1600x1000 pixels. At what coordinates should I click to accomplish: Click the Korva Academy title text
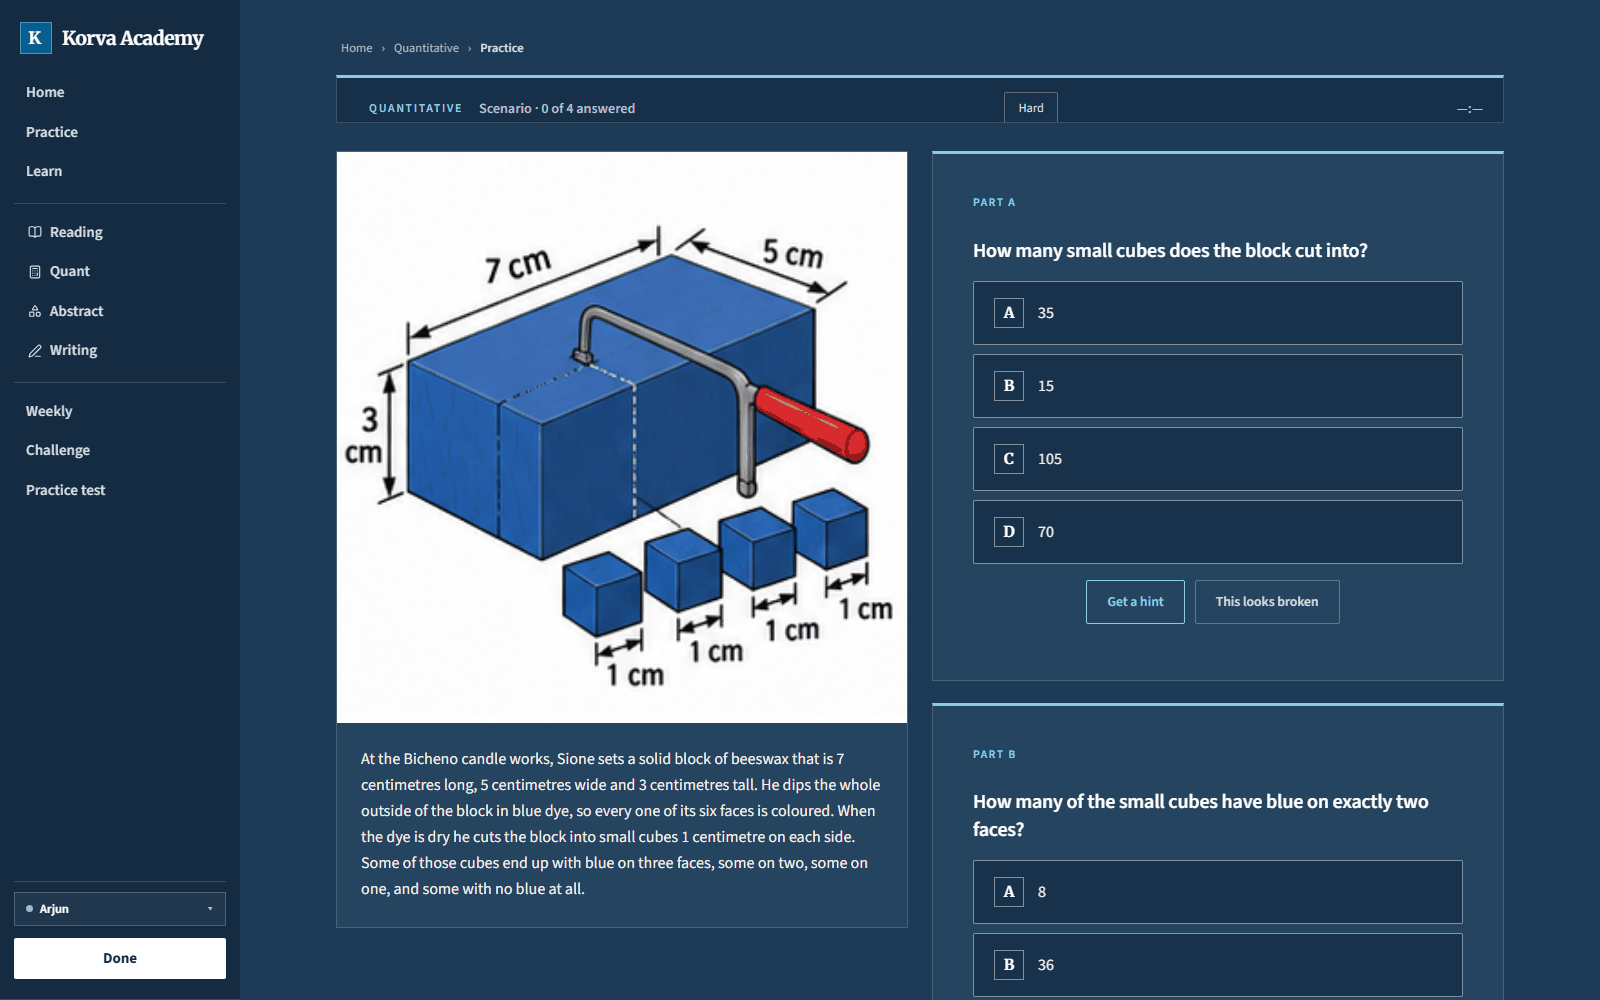pos(133,38)
